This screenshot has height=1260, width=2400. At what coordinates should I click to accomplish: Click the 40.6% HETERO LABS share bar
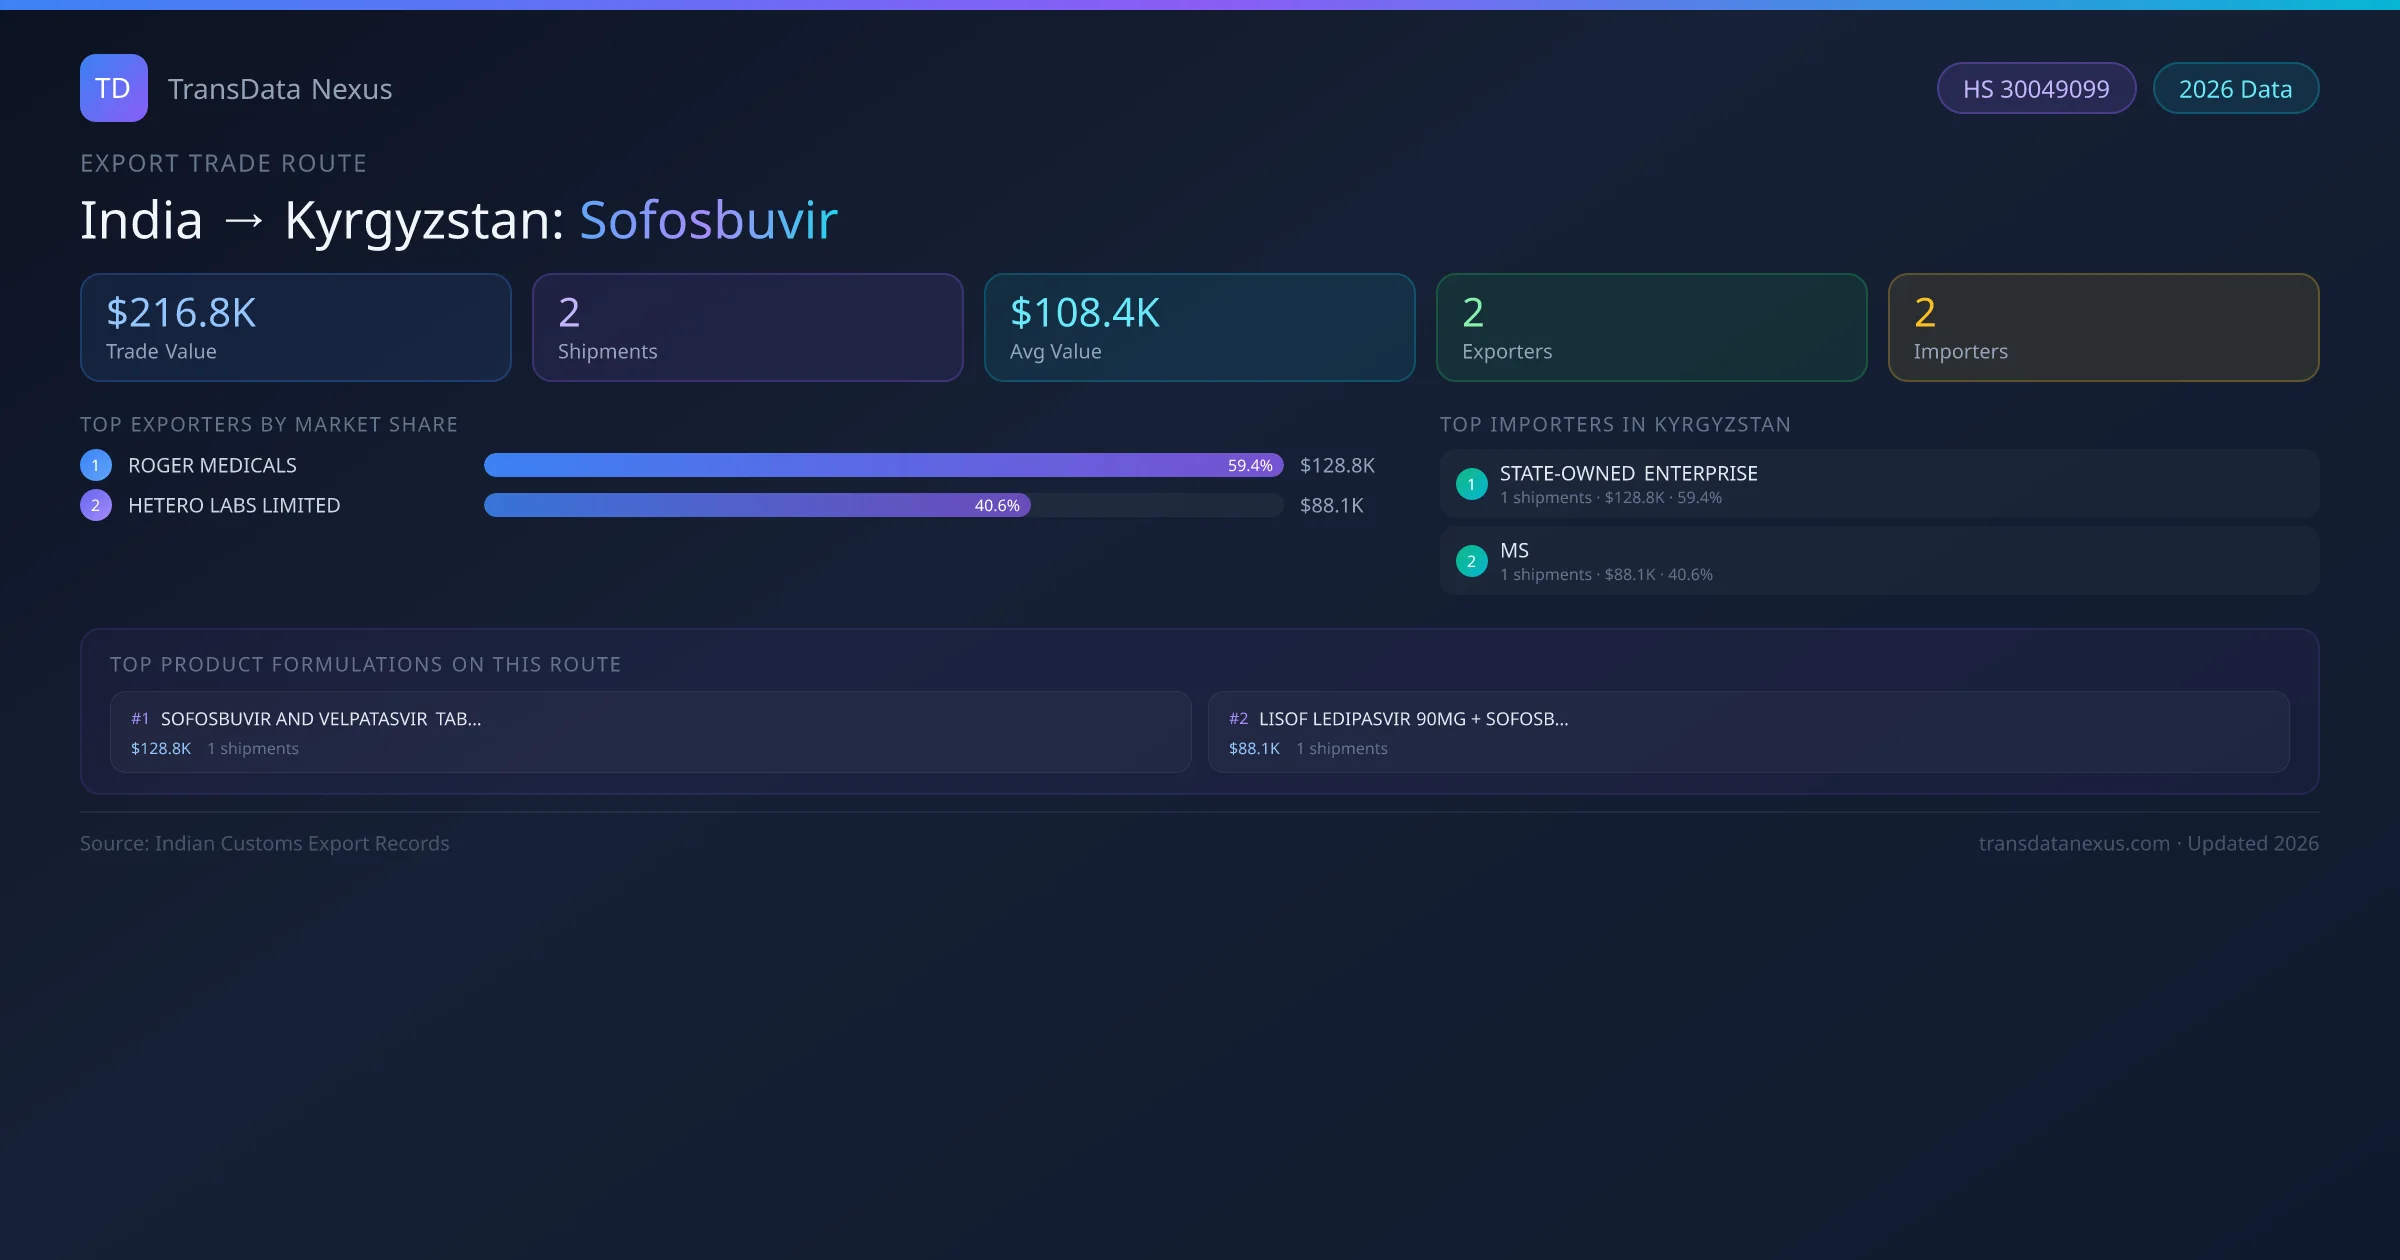[757, 505]
